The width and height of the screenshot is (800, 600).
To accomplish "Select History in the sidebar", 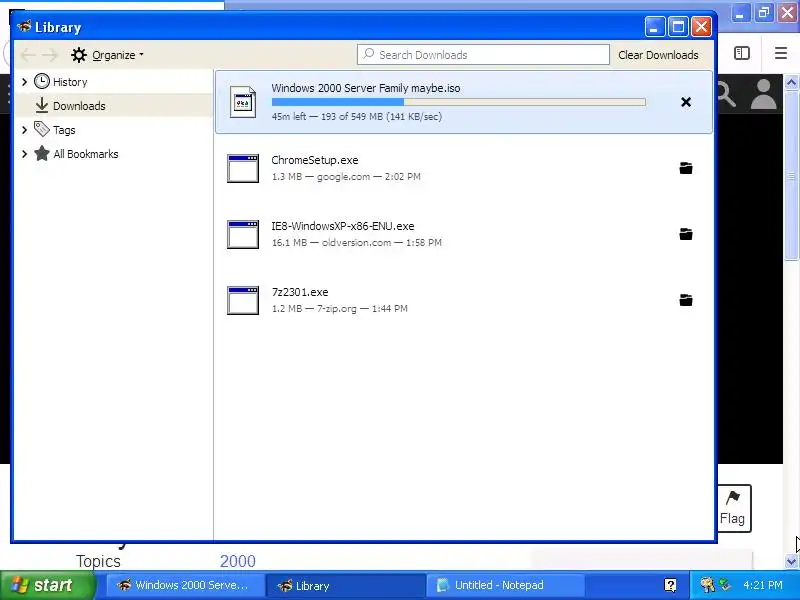I will (70, 82).
